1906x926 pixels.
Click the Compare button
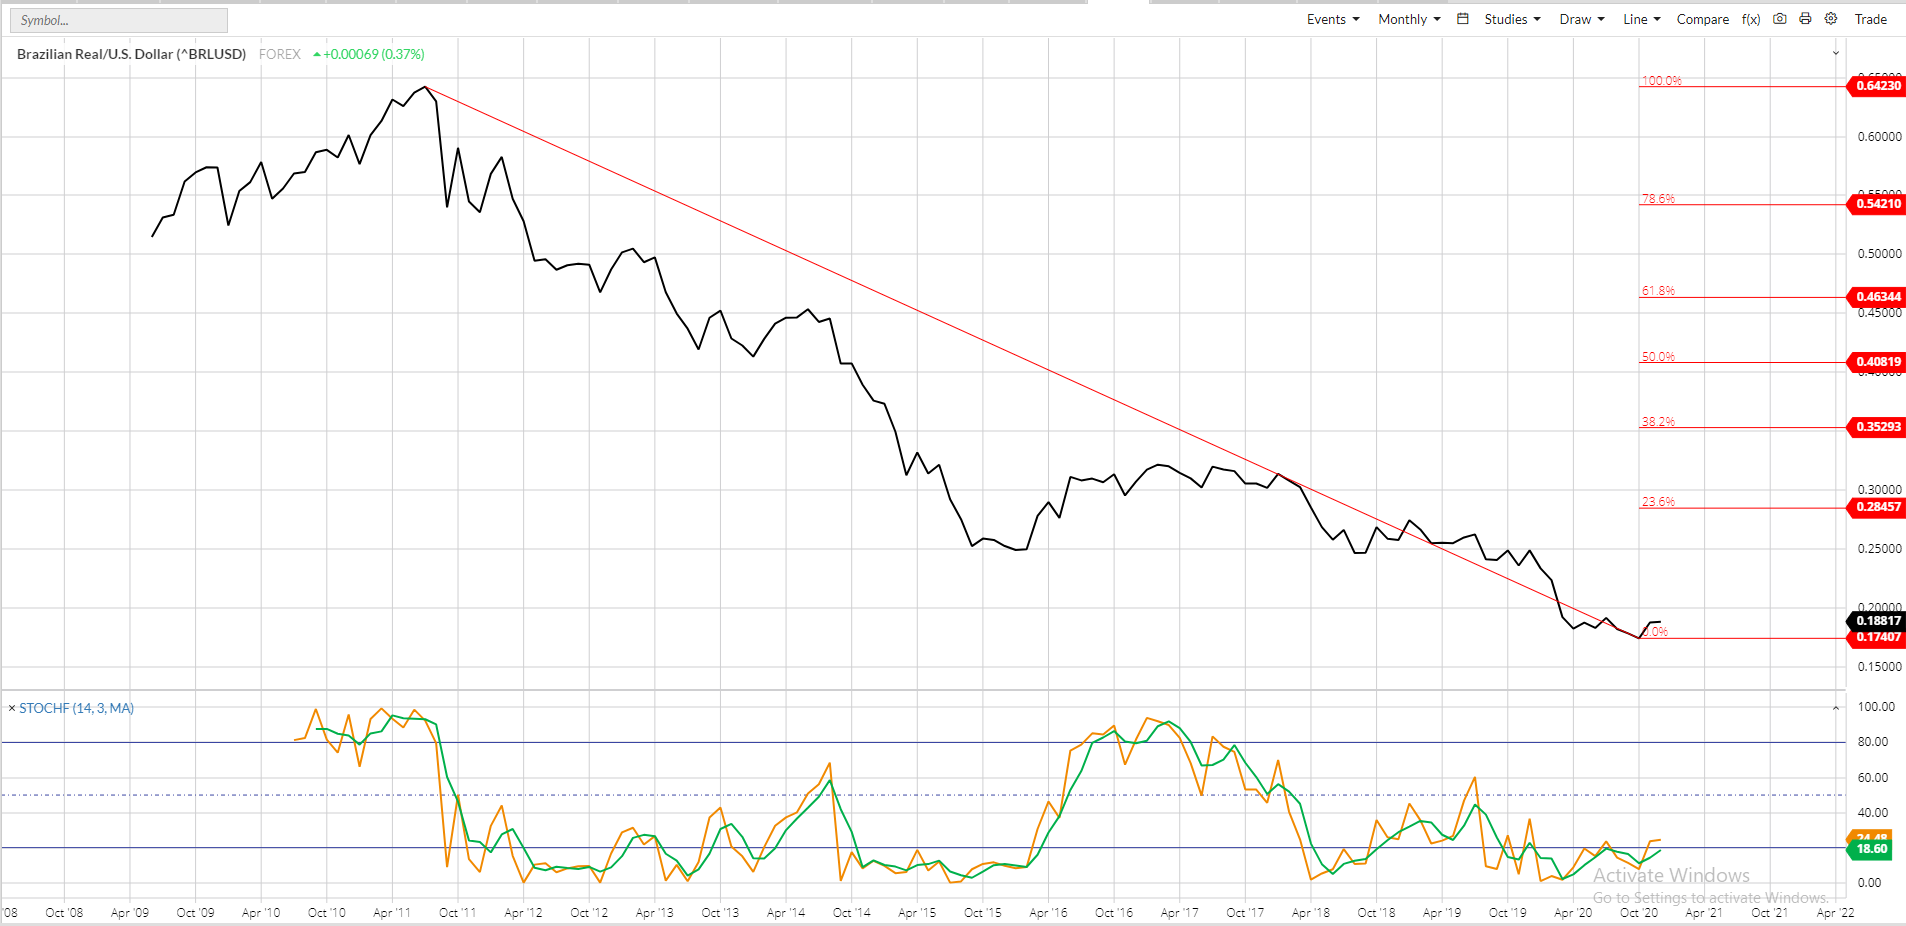click(1702, 20)
